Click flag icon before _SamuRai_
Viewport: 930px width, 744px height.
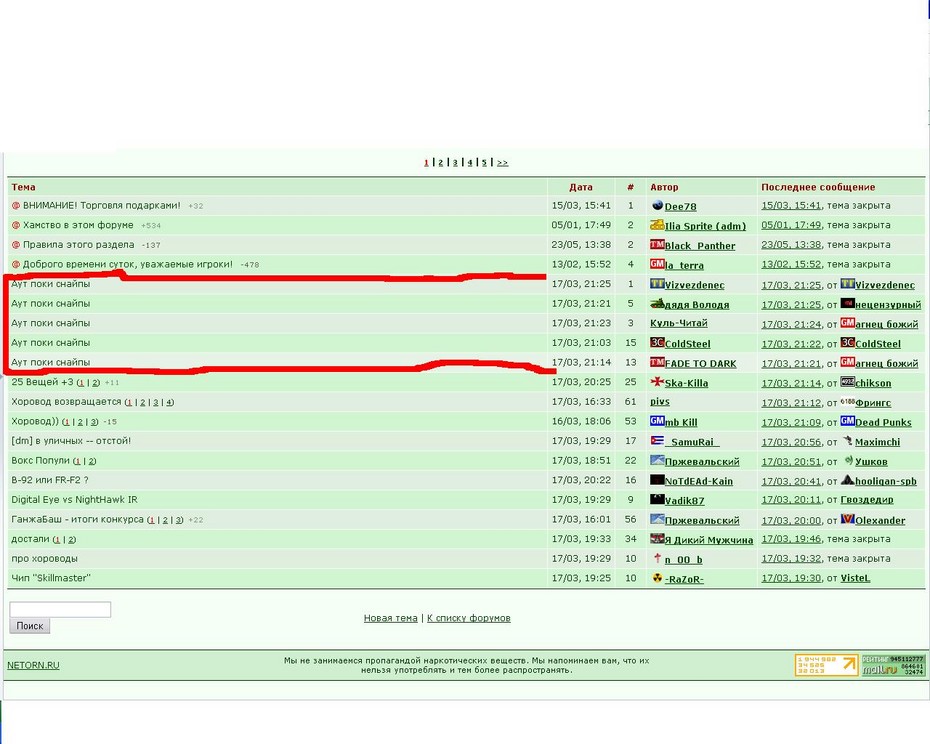(x=657, y=441)
